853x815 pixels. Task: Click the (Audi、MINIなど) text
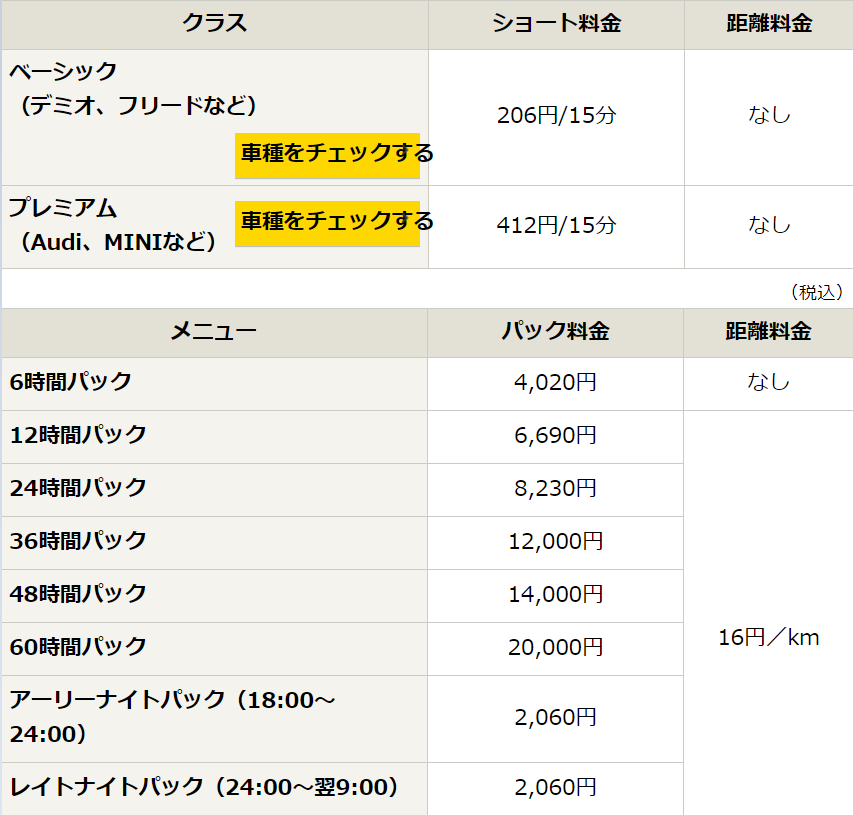pos(118,242)
